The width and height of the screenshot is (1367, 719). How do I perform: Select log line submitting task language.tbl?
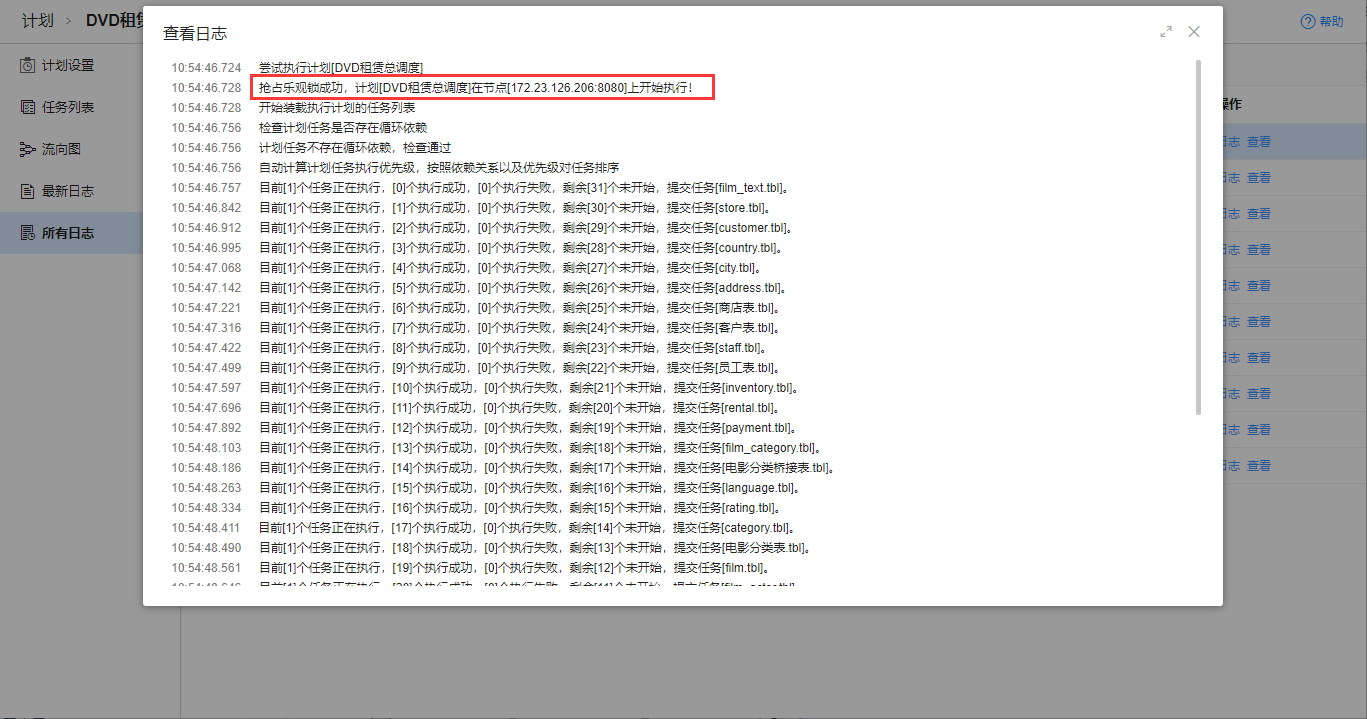click(531, 488)
